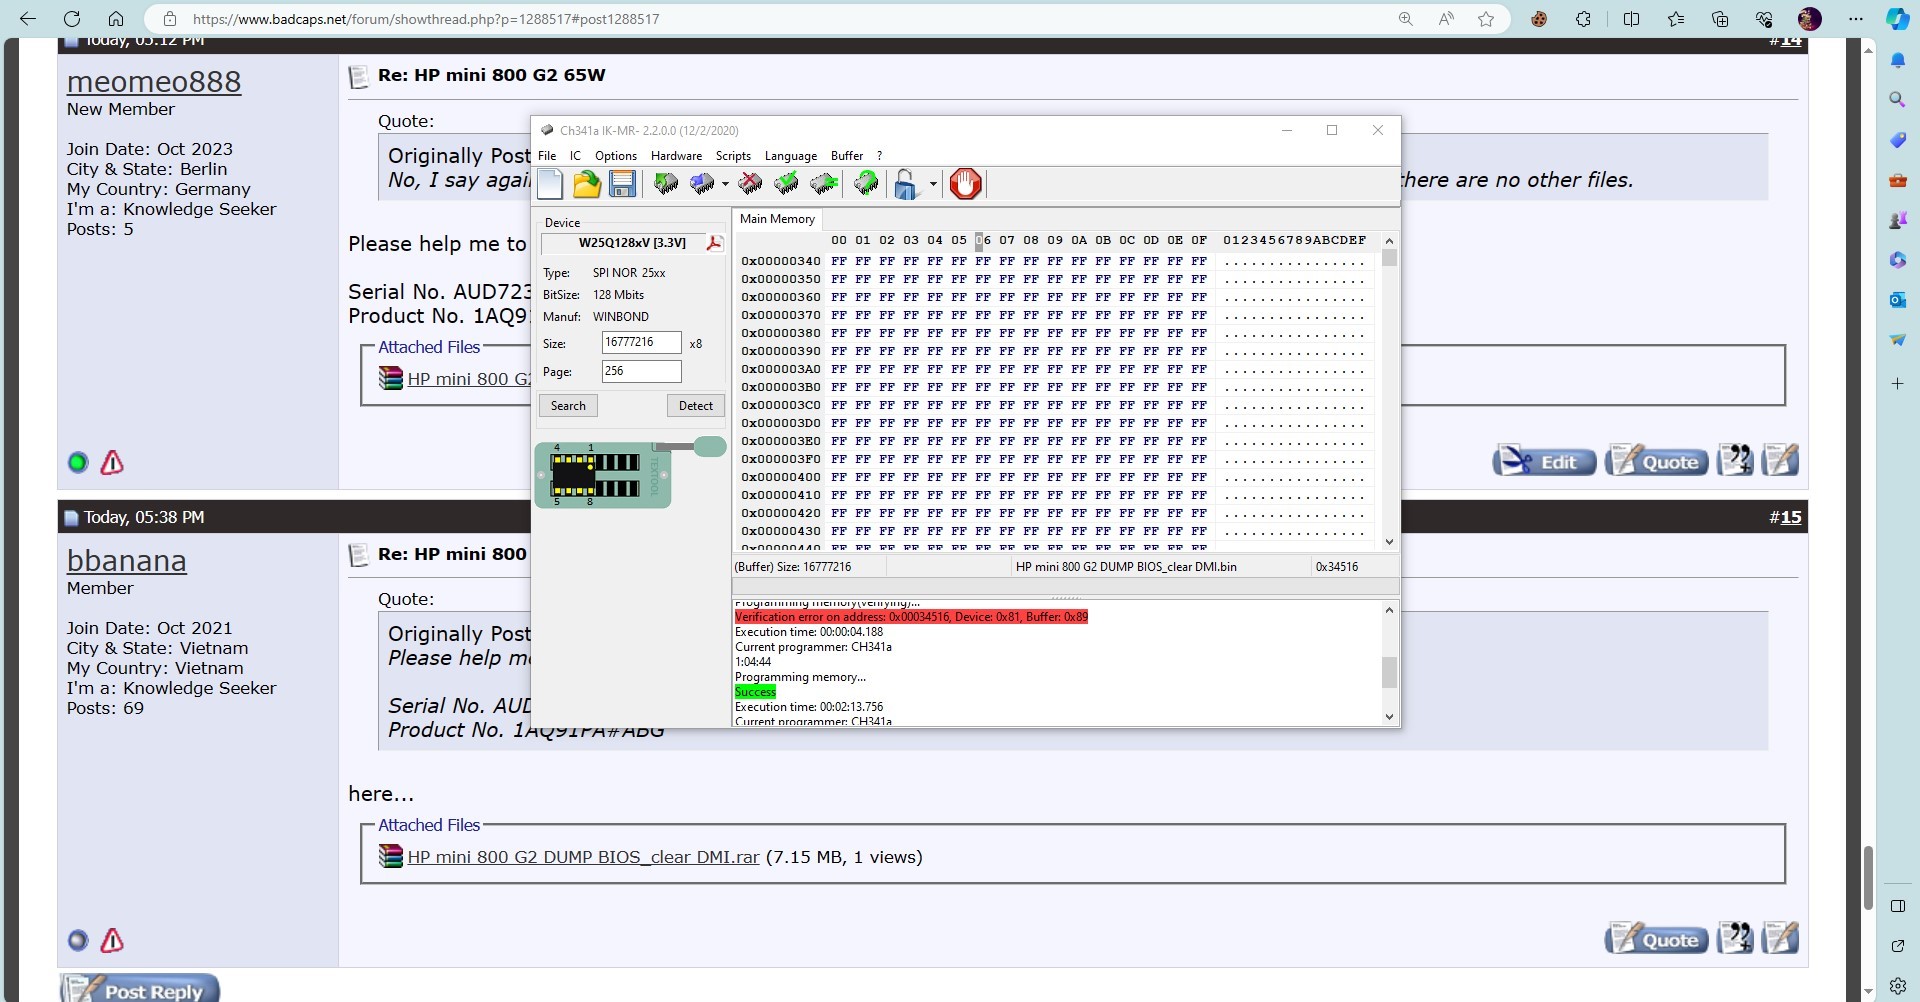The width and height of the screenshot is (1920, 1002).
Task: Click the Open file folder icon
Action: tap(587, 184)
